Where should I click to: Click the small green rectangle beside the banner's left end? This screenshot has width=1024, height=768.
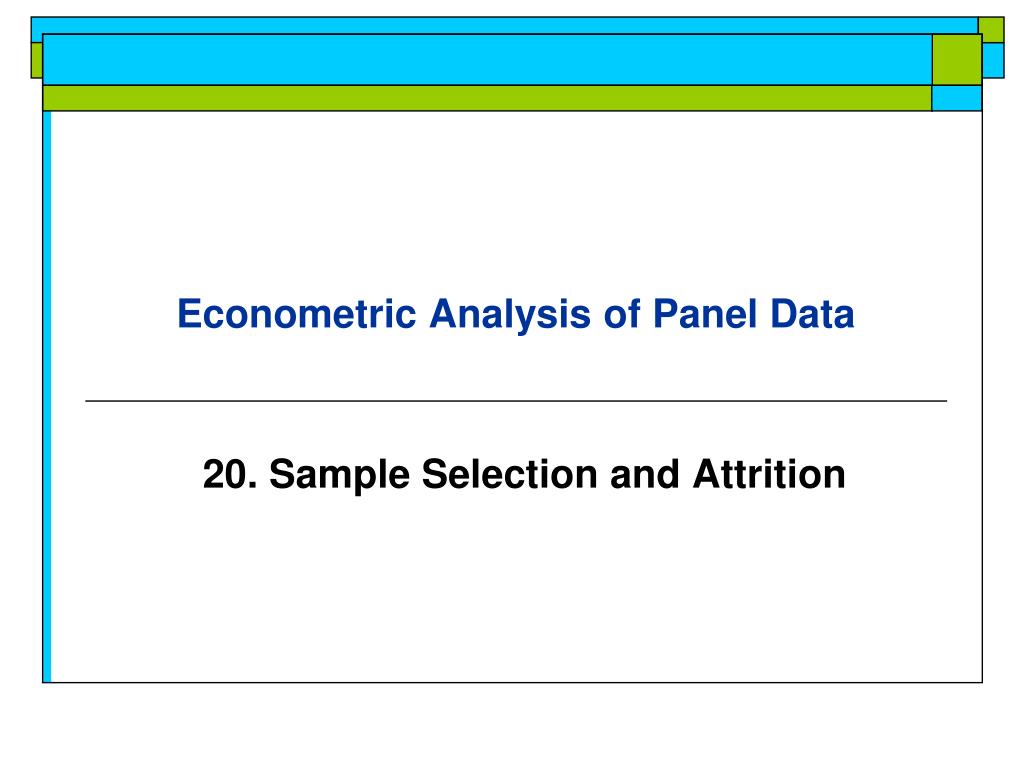pyautogui.click(x=37, y=60)
